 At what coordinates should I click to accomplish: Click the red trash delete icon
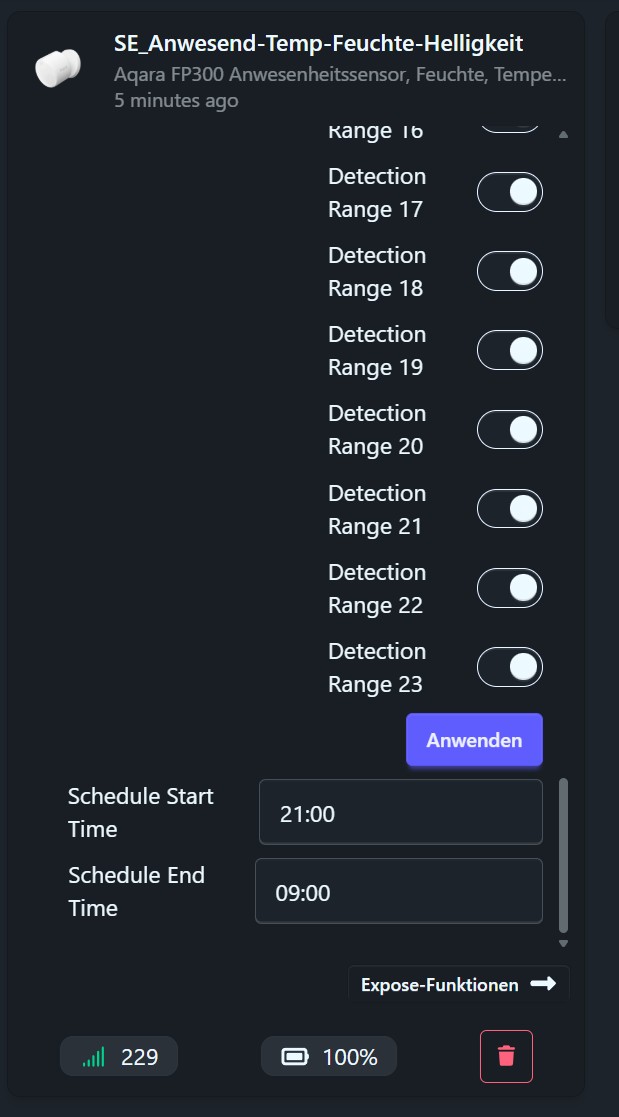pos(506,1056)
